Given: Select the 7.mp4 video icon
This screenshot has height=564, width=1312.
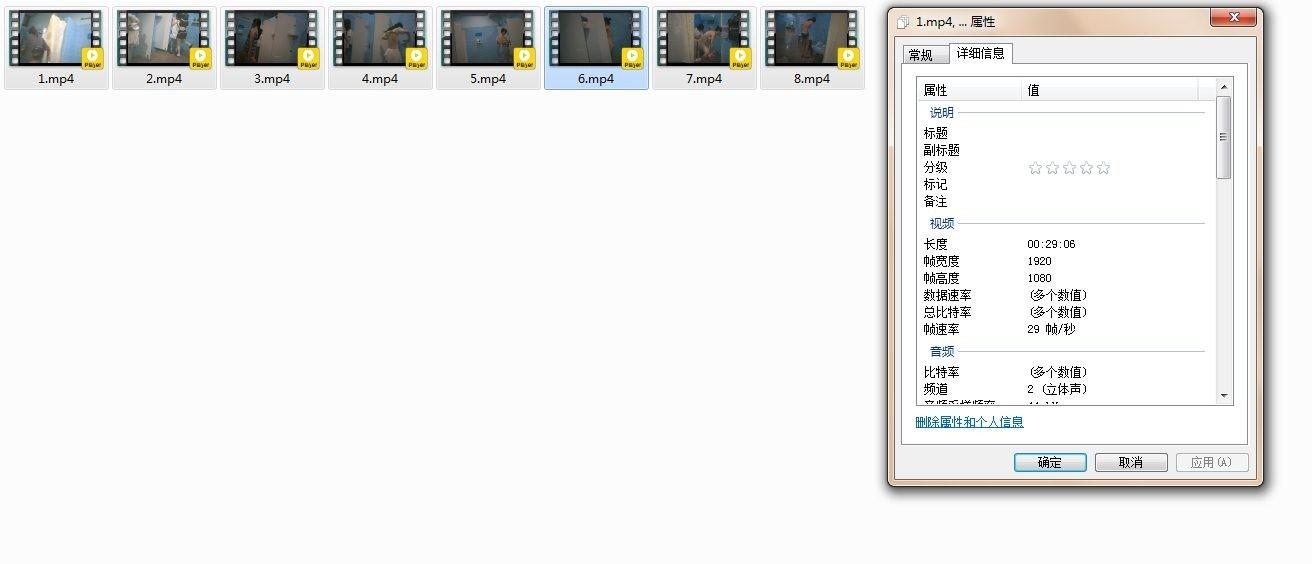Looking at the screenshot, I should [x=704, y=41].
